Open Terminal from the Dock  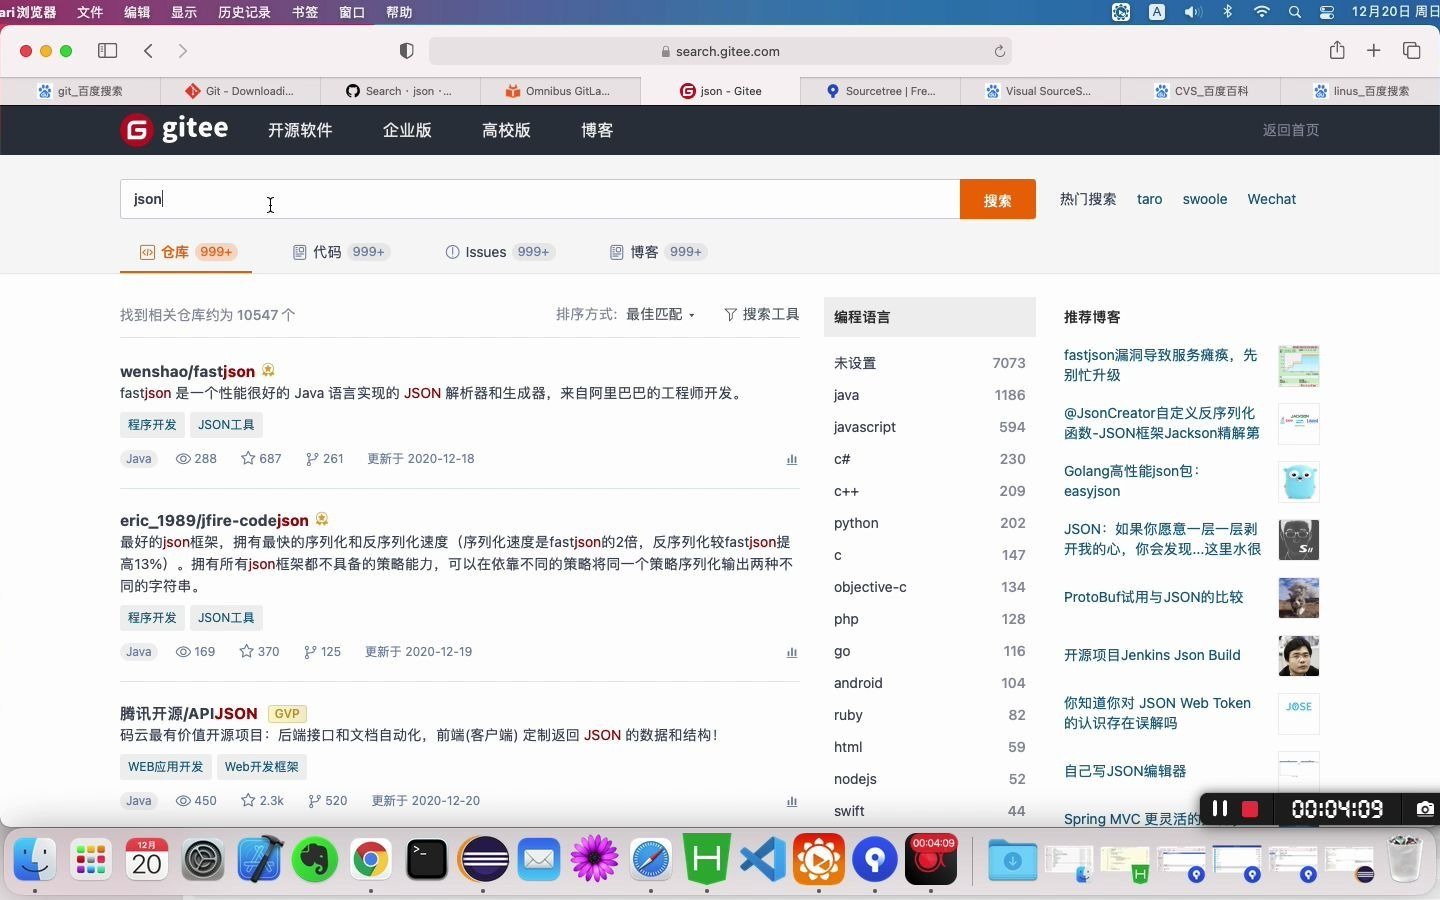427,859
